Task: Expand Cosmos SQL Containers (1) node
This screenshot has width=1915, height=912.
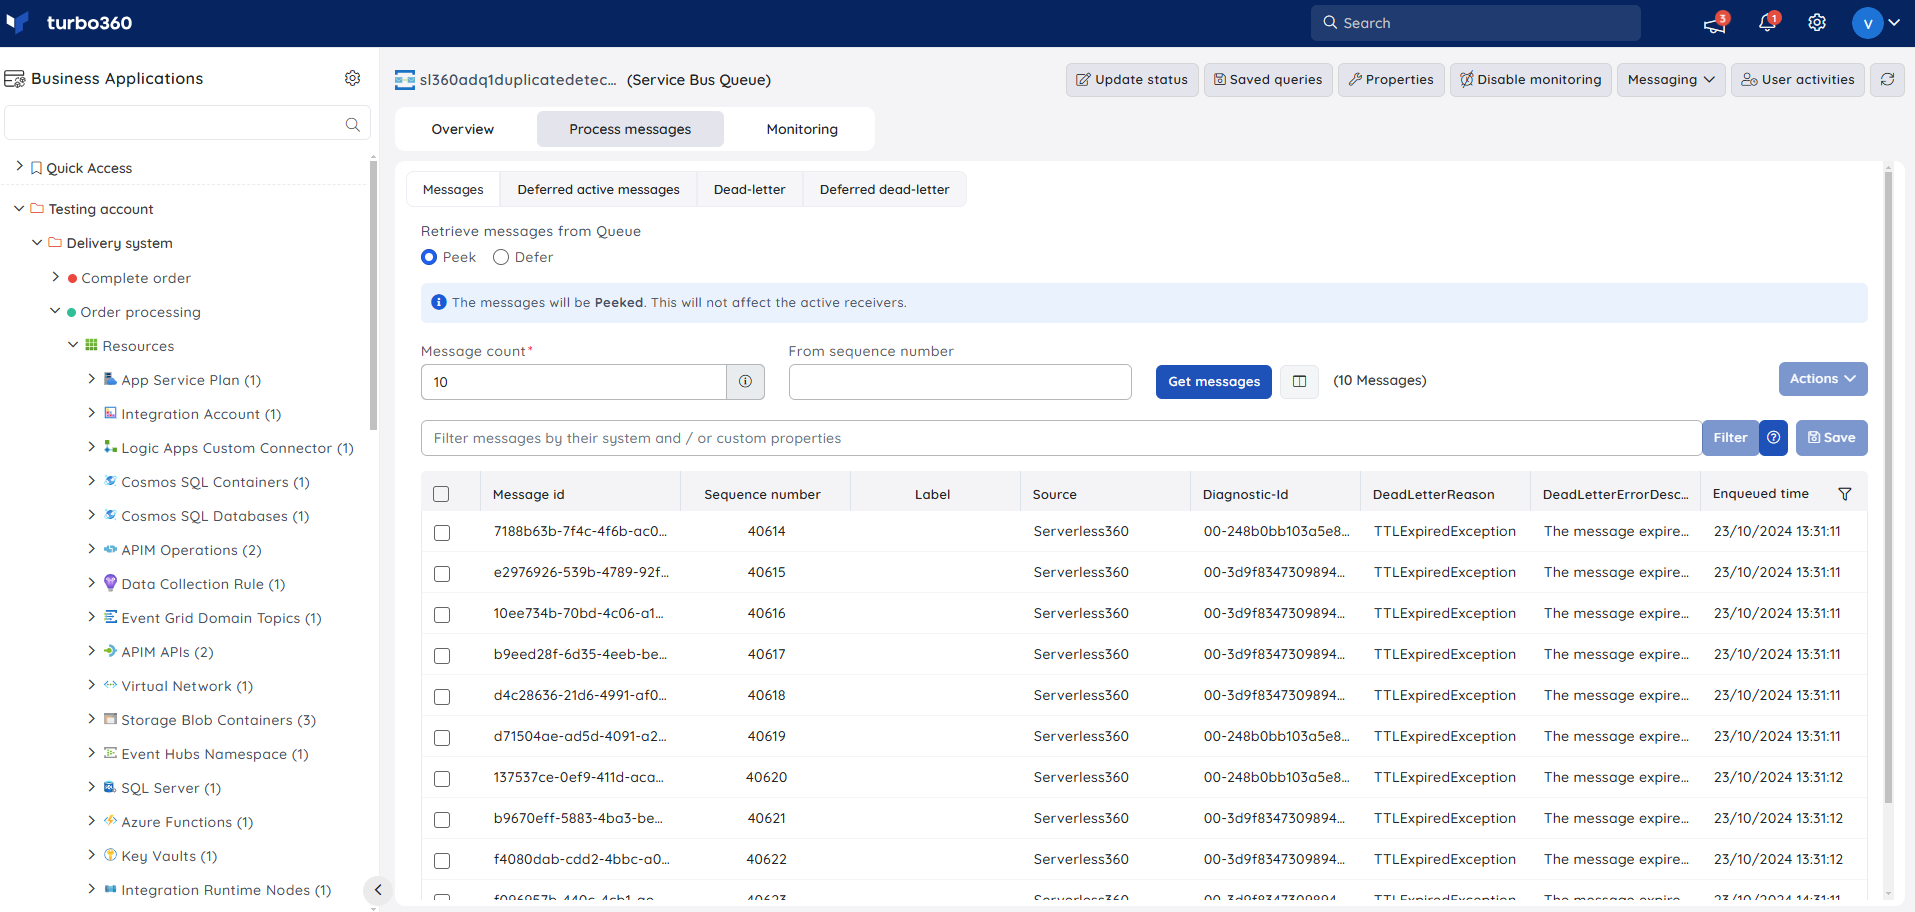Action: point(91,481)
